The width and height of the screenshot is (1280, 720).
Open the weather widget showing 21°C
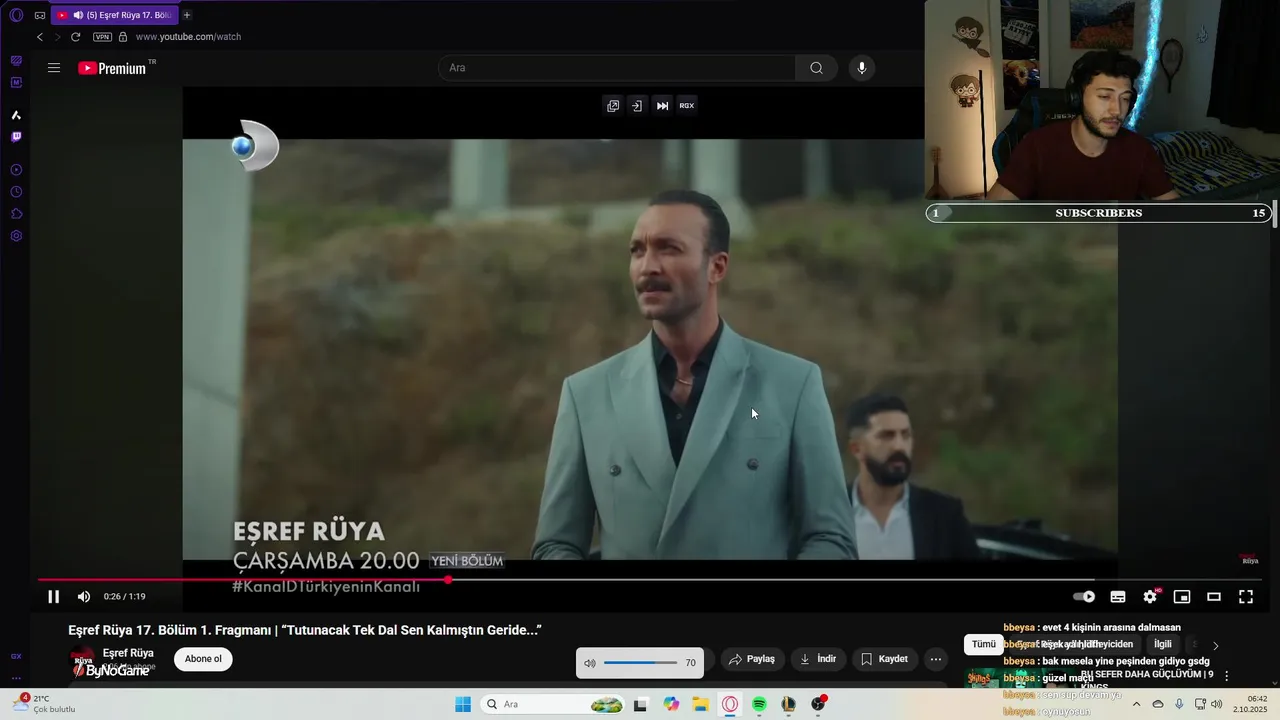click(x=44, y=704)
